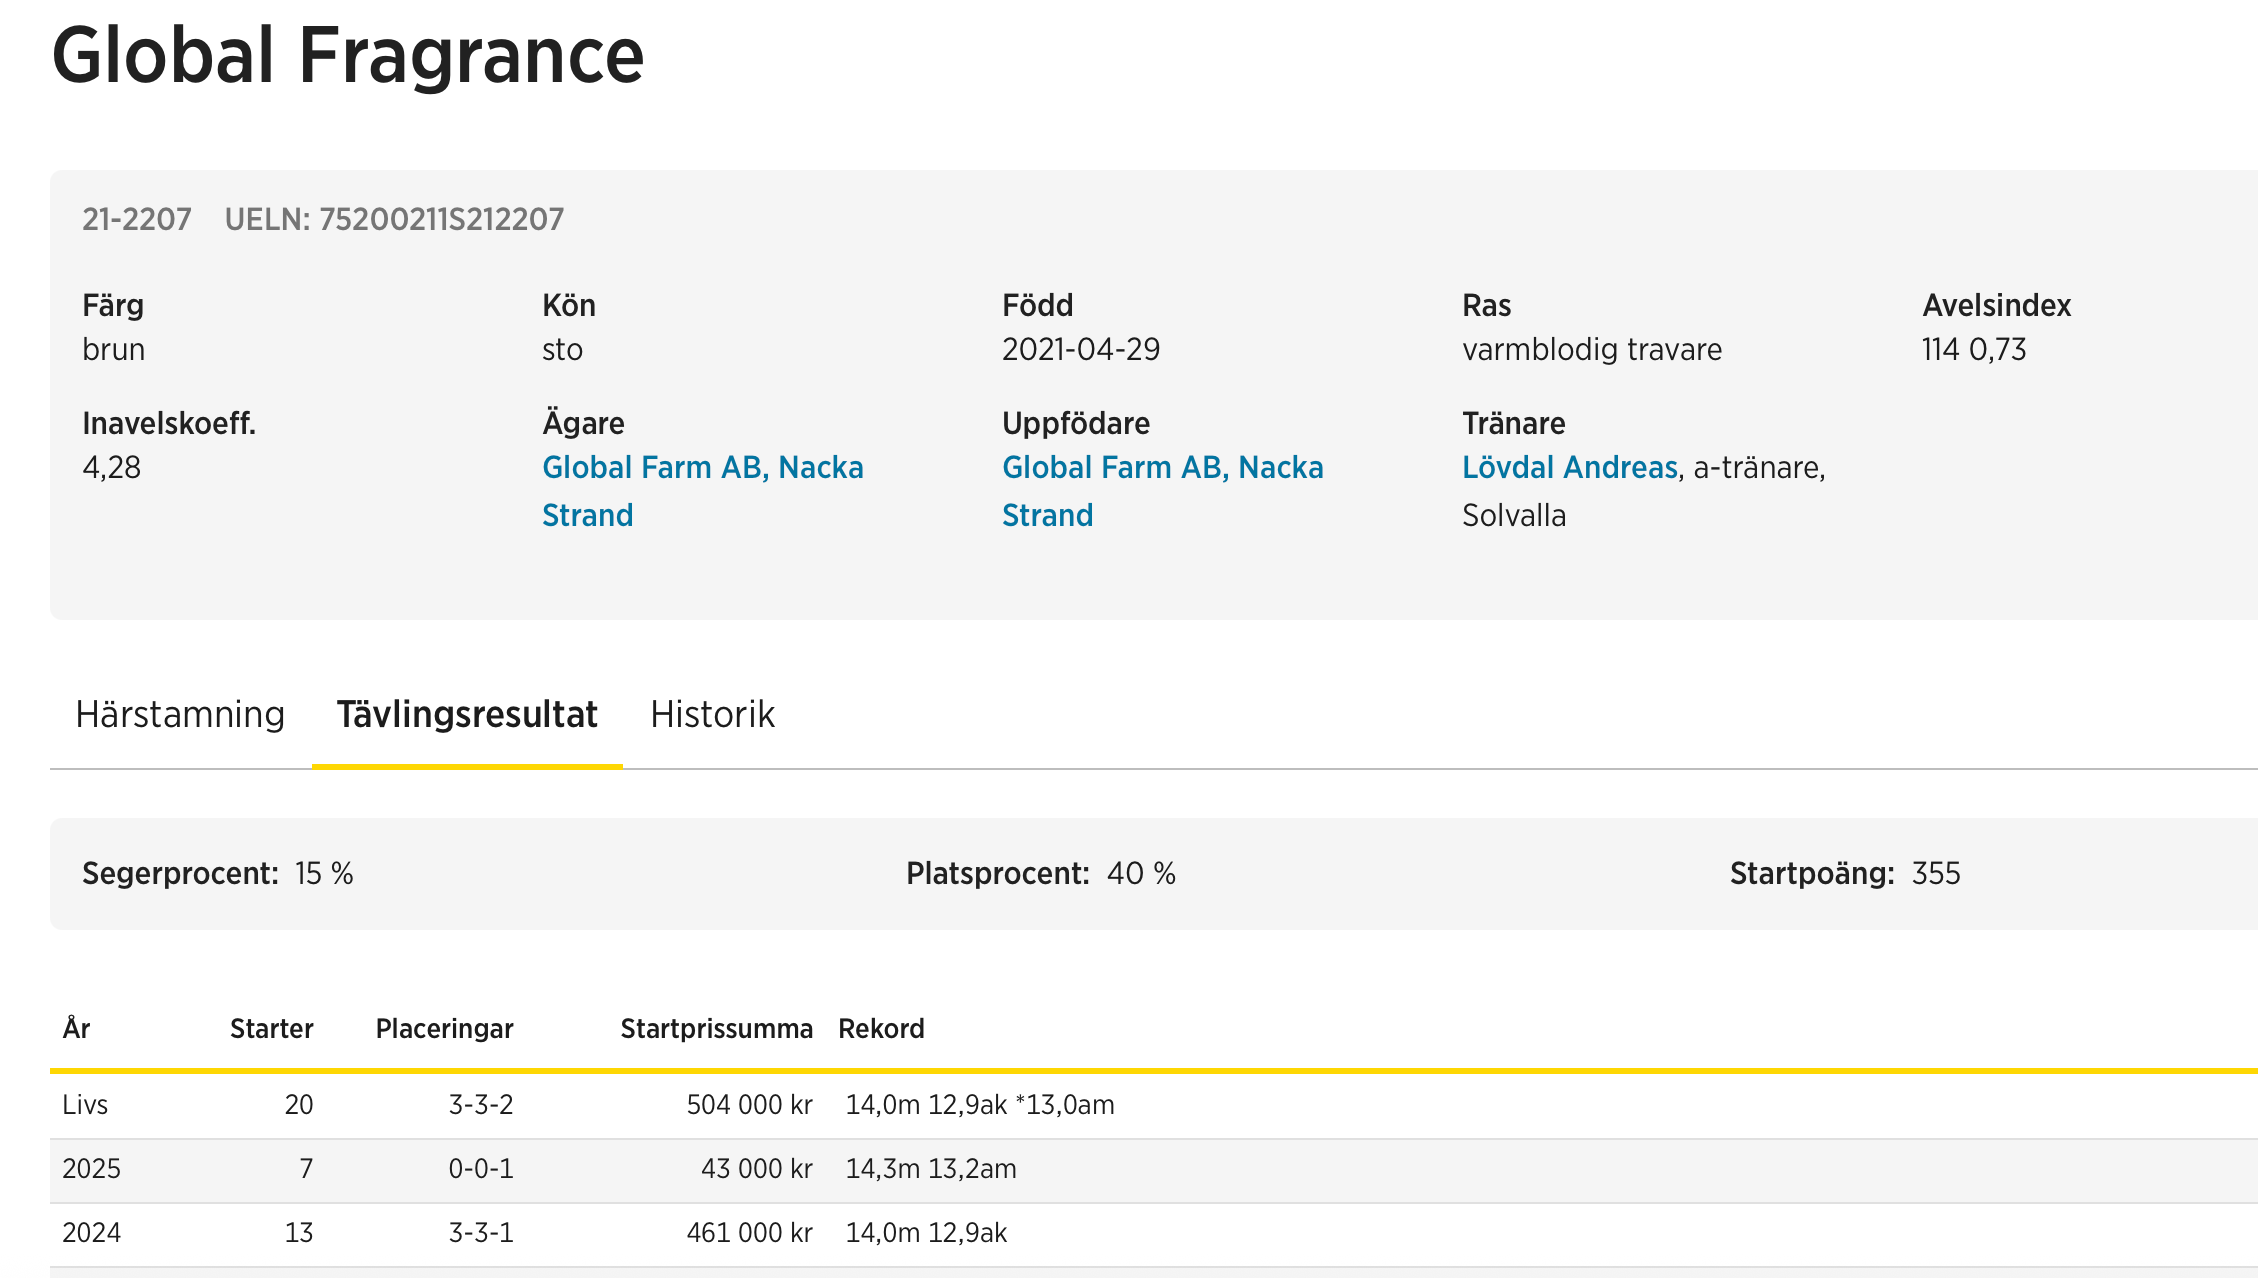
Task: Click the Tränare label
Action: tap(1513, 423)
